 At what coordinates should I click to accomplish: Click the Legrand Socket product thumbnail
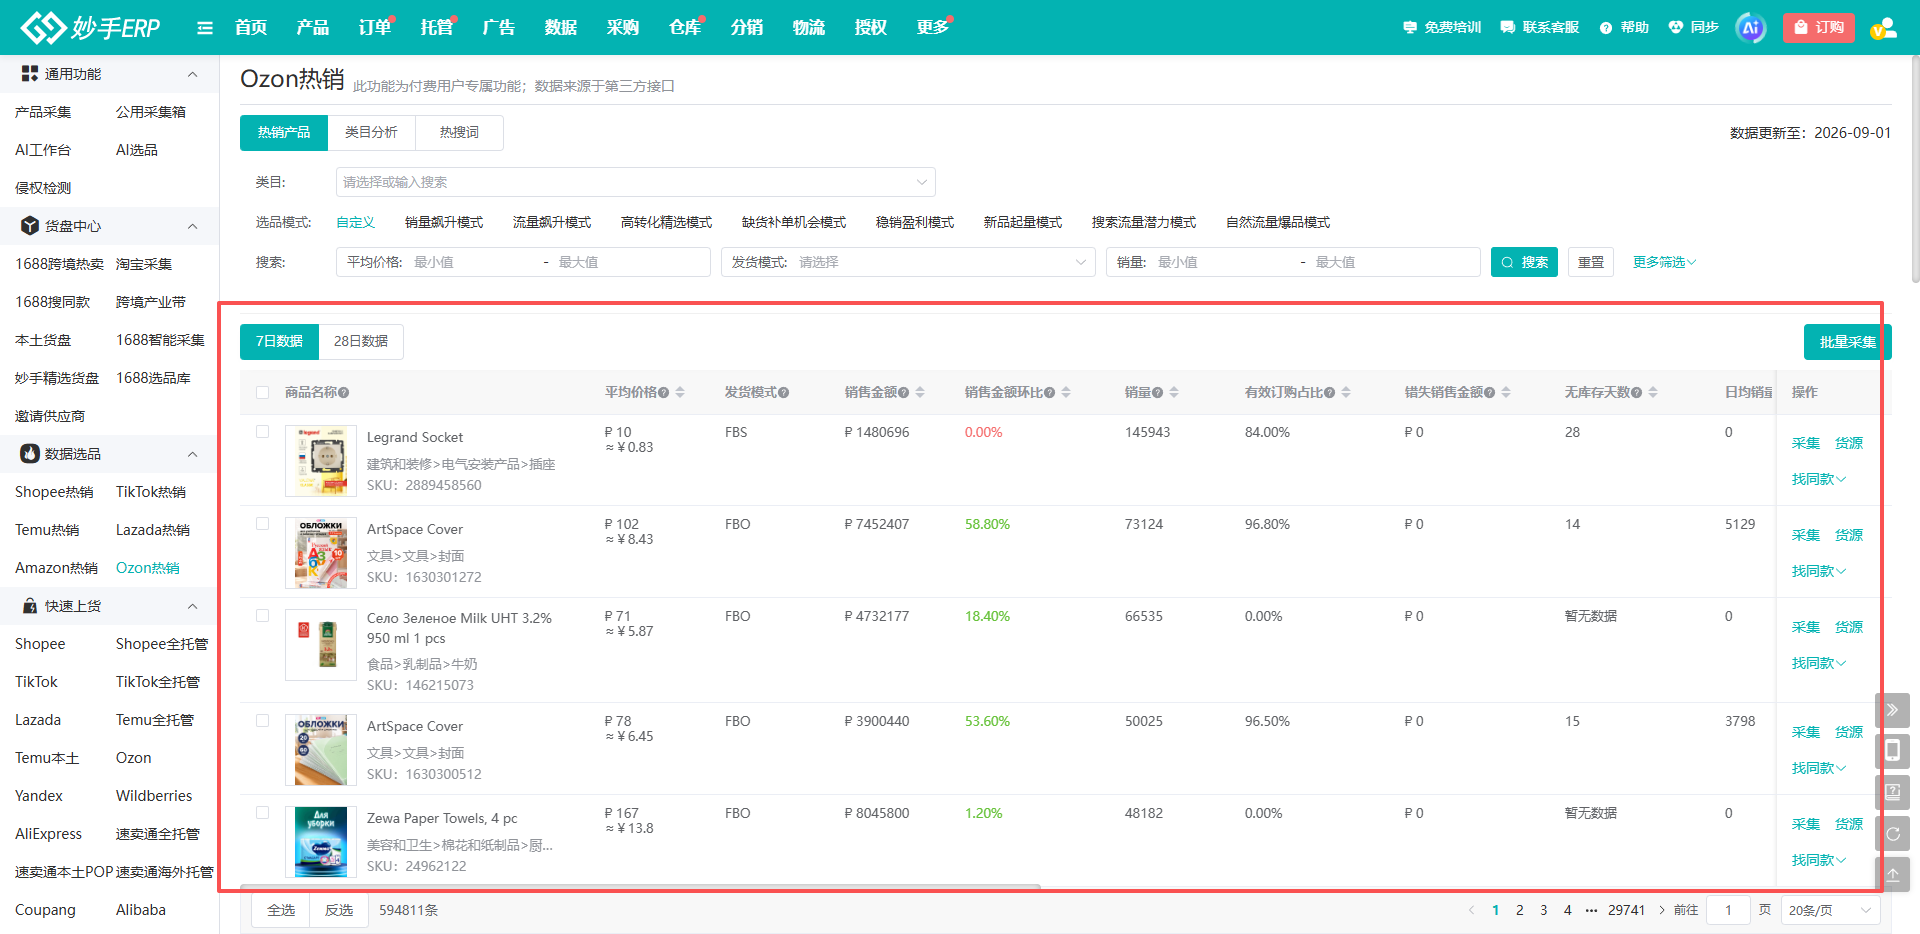321,461
